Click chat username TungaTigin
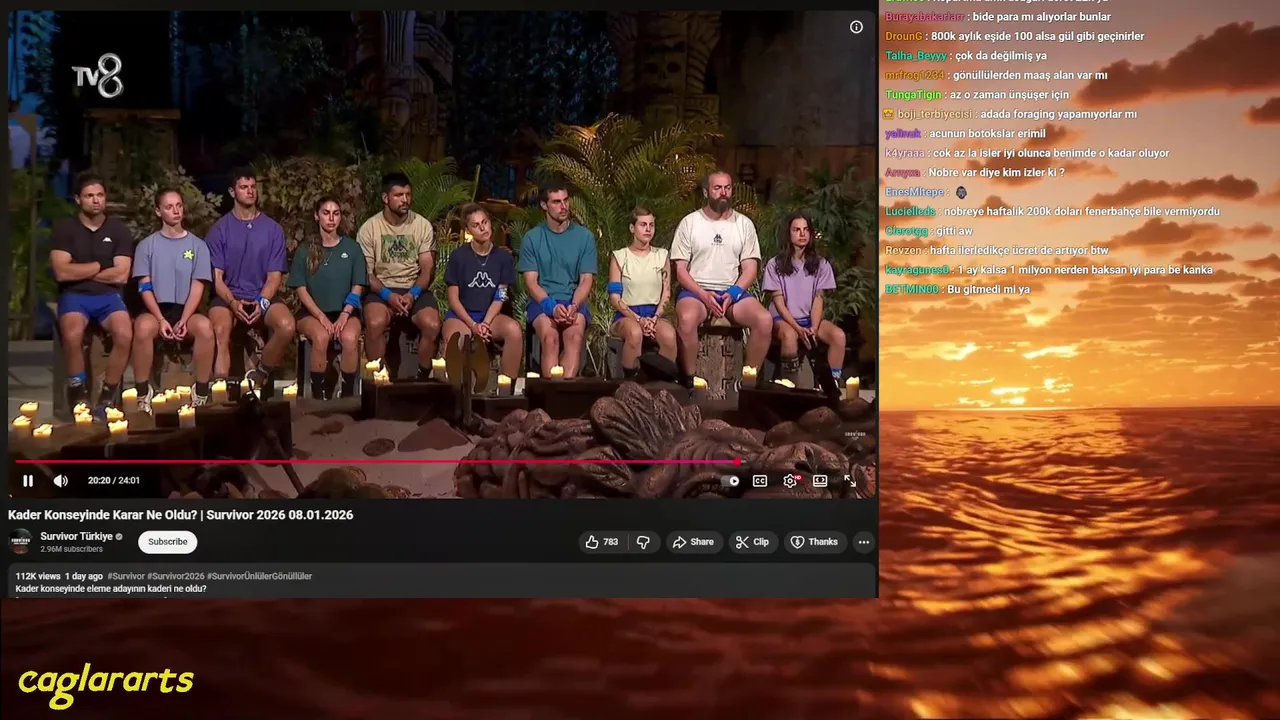Image resolution: width=1280 pixels, height=720 pixels. pyautogui.click(x=913, y=95)
